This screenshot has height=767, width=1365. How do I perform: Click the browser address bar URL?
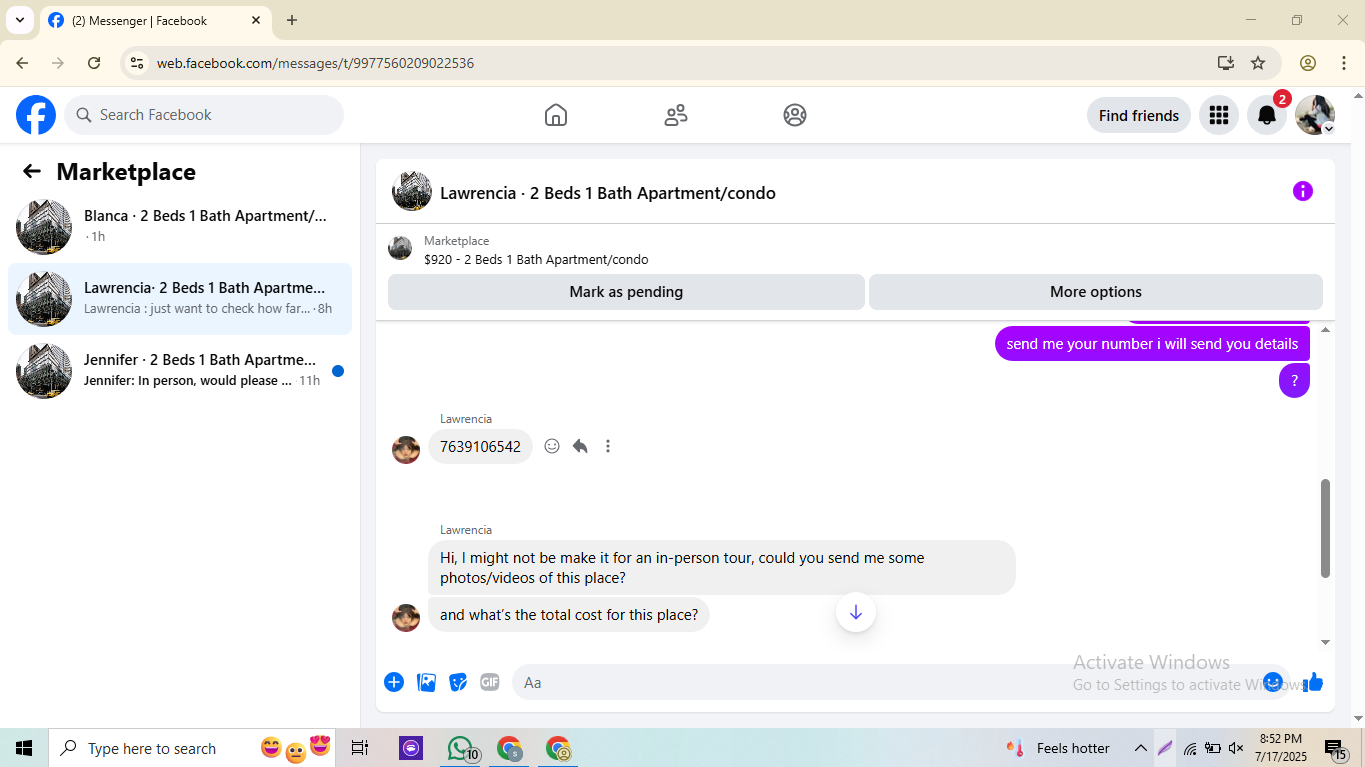pos(315,63)
